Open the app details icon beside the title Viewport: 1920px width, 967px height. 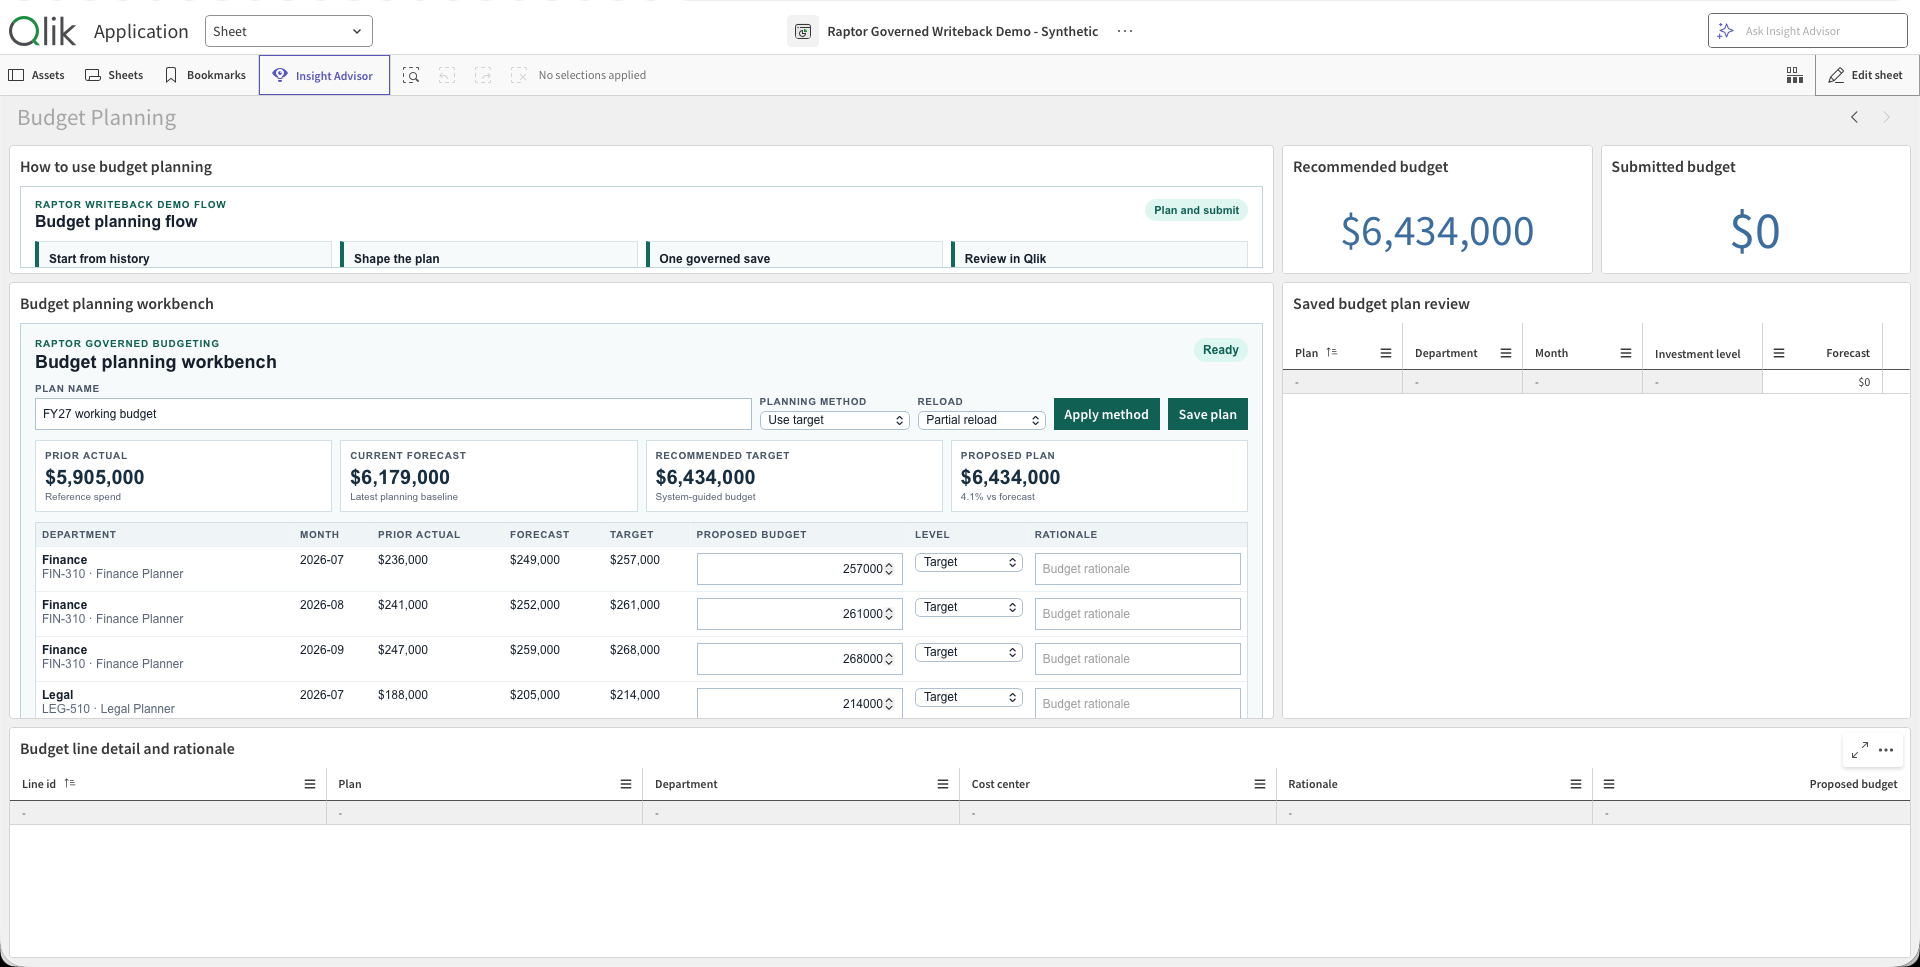(803, 31)
